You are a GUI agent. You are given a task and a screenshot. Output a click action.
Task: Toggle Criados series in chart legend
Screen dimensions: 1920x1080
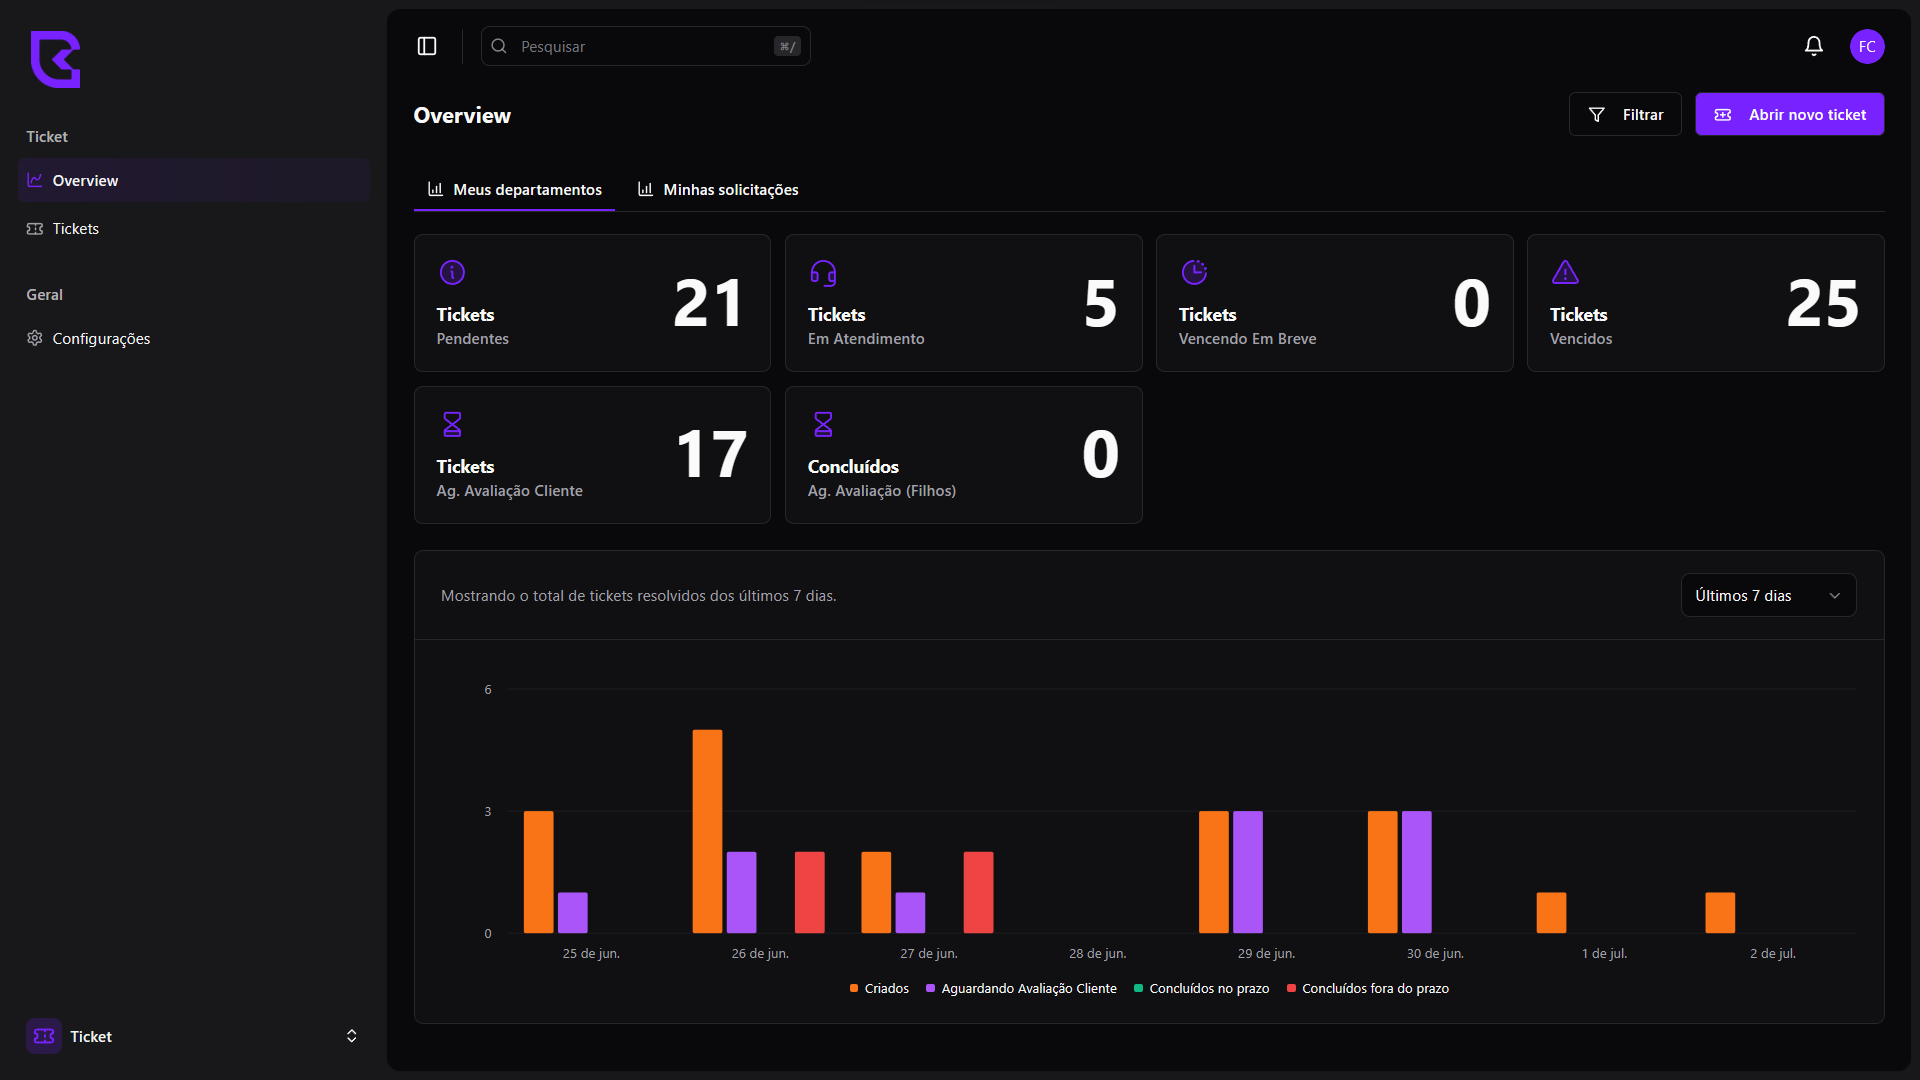[x=879, y=988]
